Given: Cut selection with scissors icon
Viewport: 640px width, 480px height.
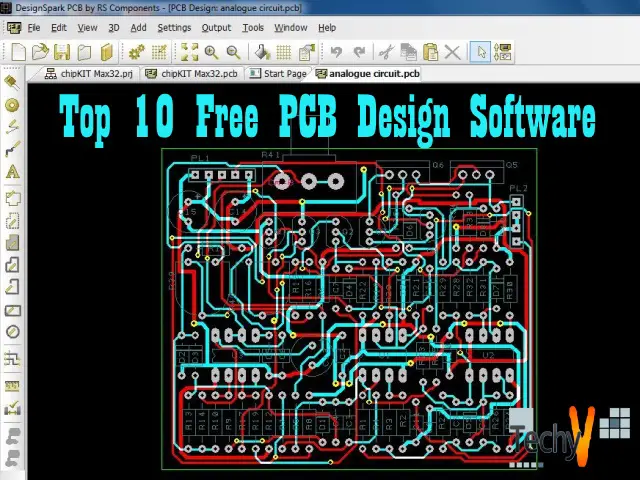Looking at the screenshot, I should coord(386,52).
